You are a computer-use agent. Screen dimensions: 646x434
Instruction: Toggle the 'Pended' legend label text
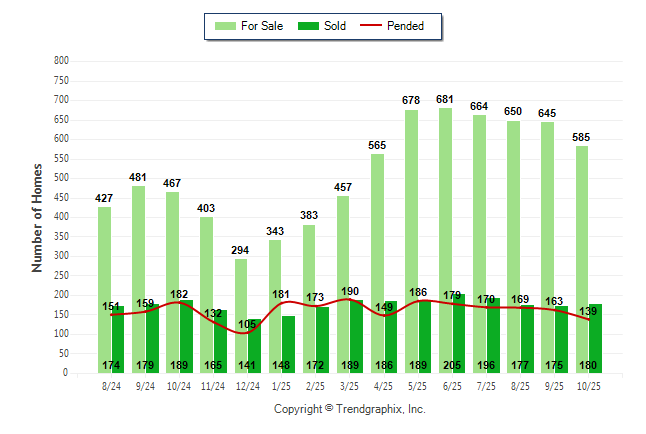(x=418, y=26)
